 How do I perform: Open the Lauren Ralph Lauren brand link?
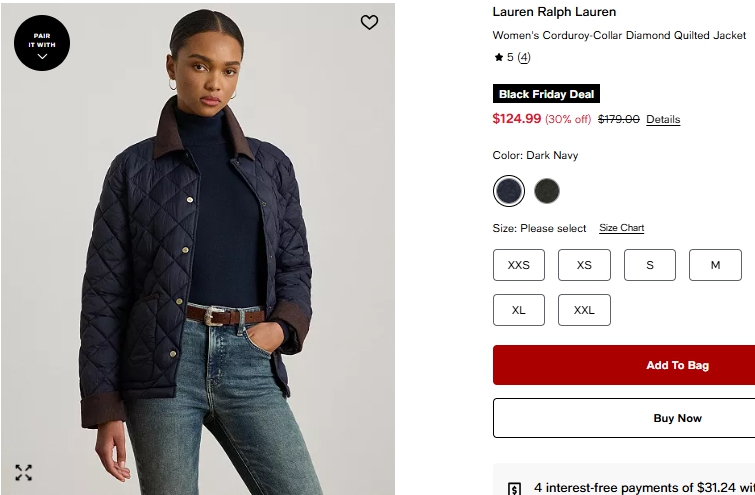[x=554, y=12]
